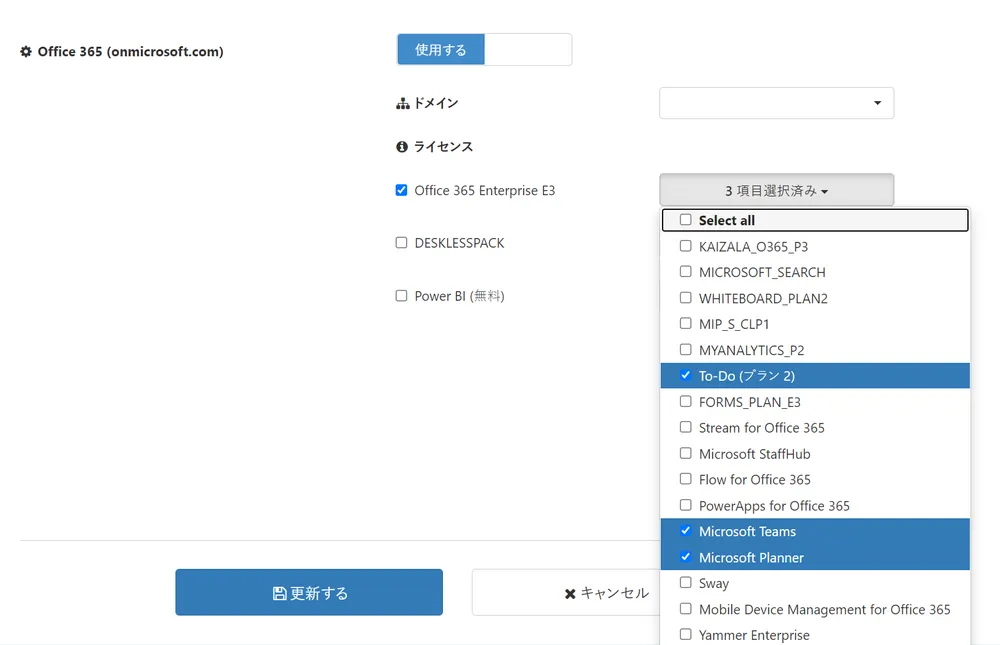Click the gear icon beside Office 365
The image size is (1000, 645).
[26, 52]
